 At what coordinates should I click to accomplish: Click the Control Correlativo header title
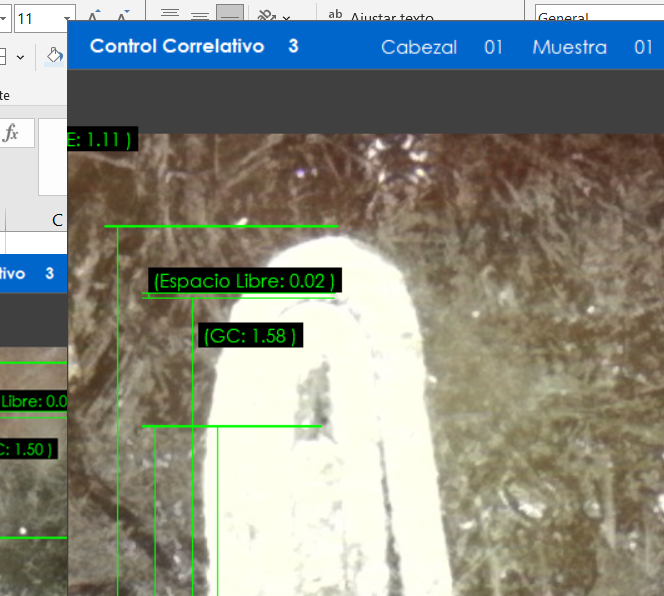(177, 47)
